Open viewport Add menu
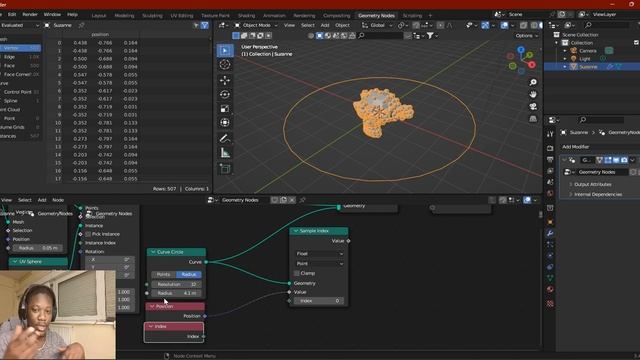This screenshot has width=640, height=360. pyautogui.click(x=325, y=25)
